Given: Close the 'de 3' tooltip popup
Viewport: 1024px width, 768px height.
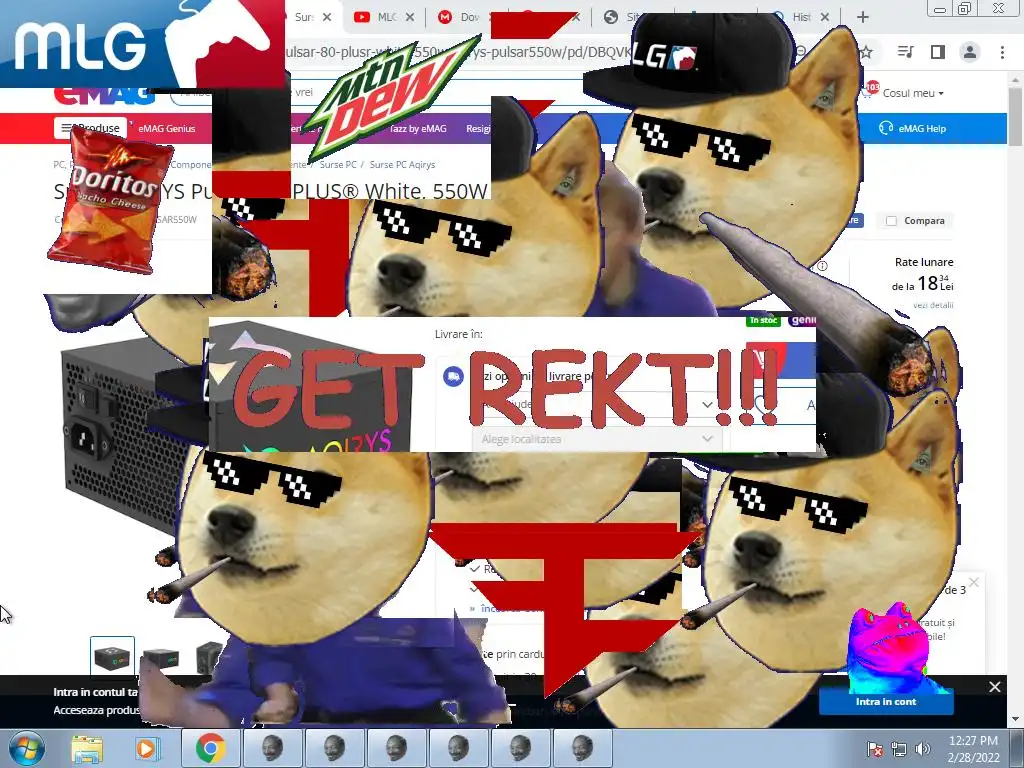Looking at the screenshot, I should [x=974, y=582].
